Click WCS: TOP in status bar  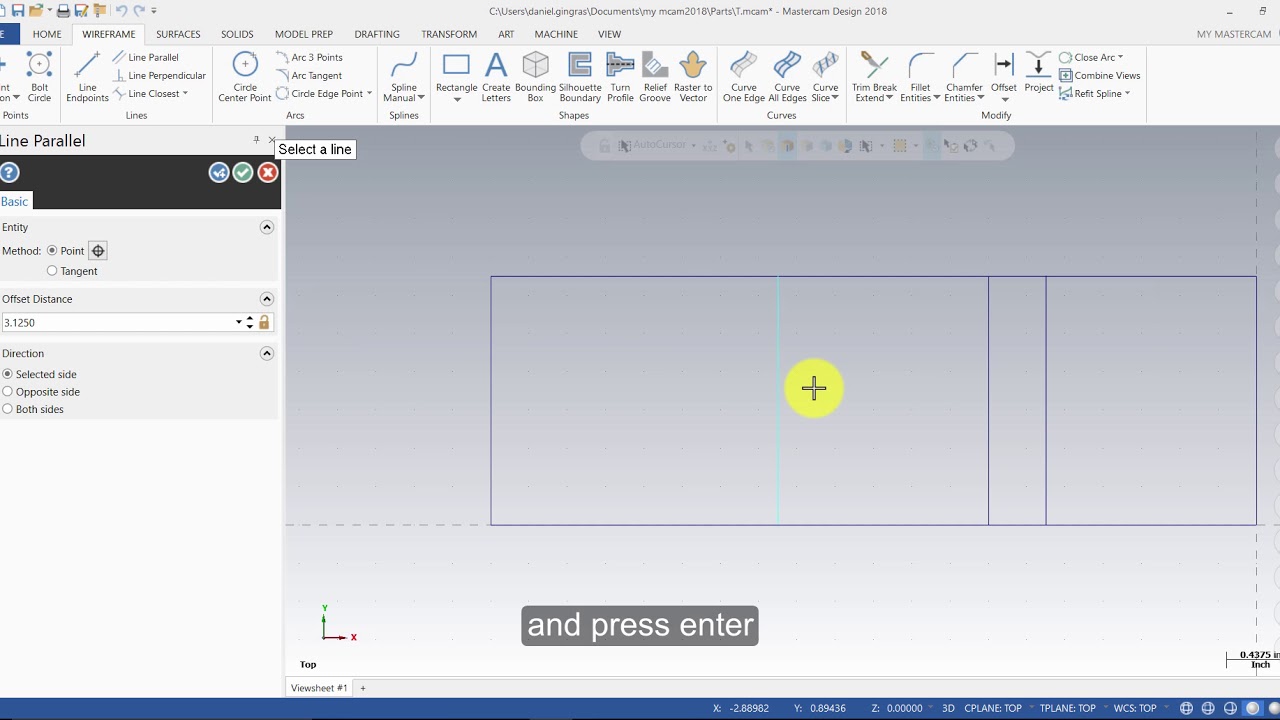(x=1134, y=708)
